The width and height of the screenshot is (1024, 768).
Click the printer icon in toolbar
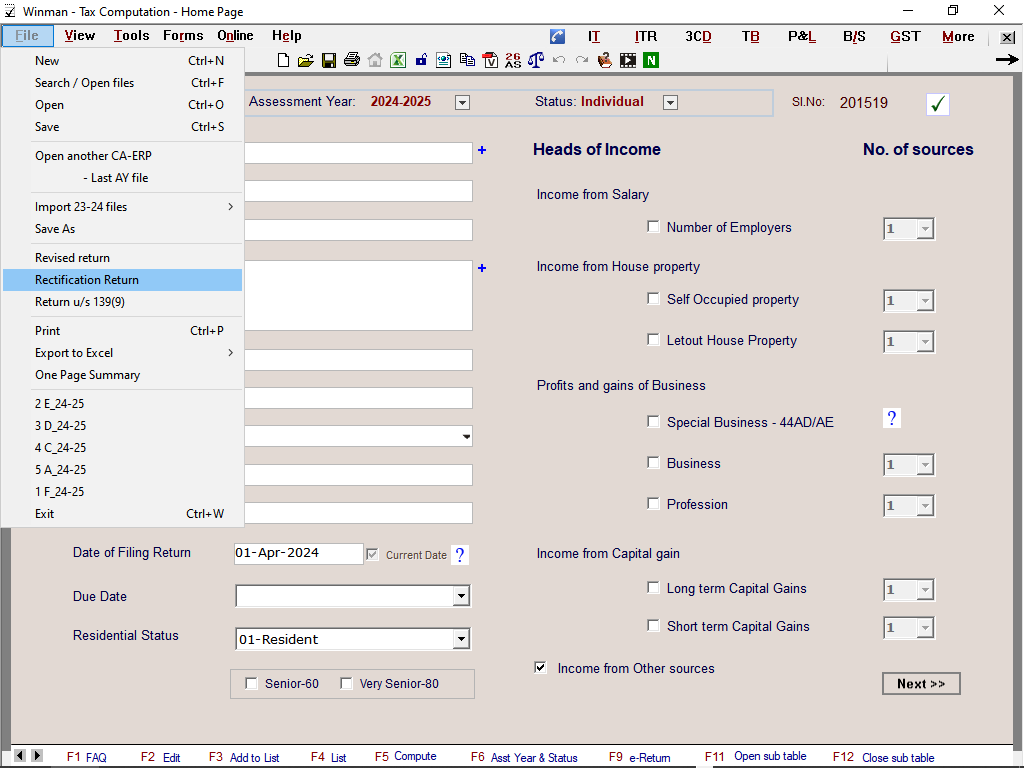(x=352, y=60)
